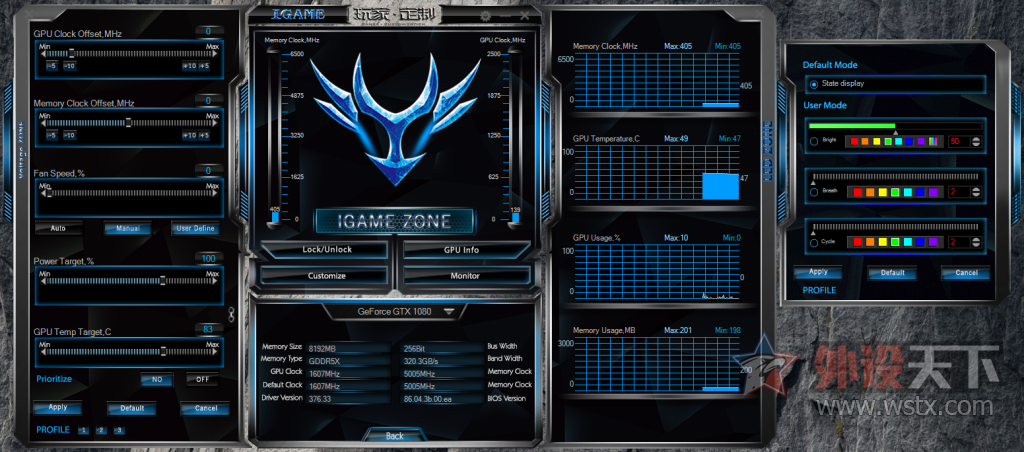1024x452 pixels.
Task: Select overclock profile 2
Action: (x=101, y=430)
